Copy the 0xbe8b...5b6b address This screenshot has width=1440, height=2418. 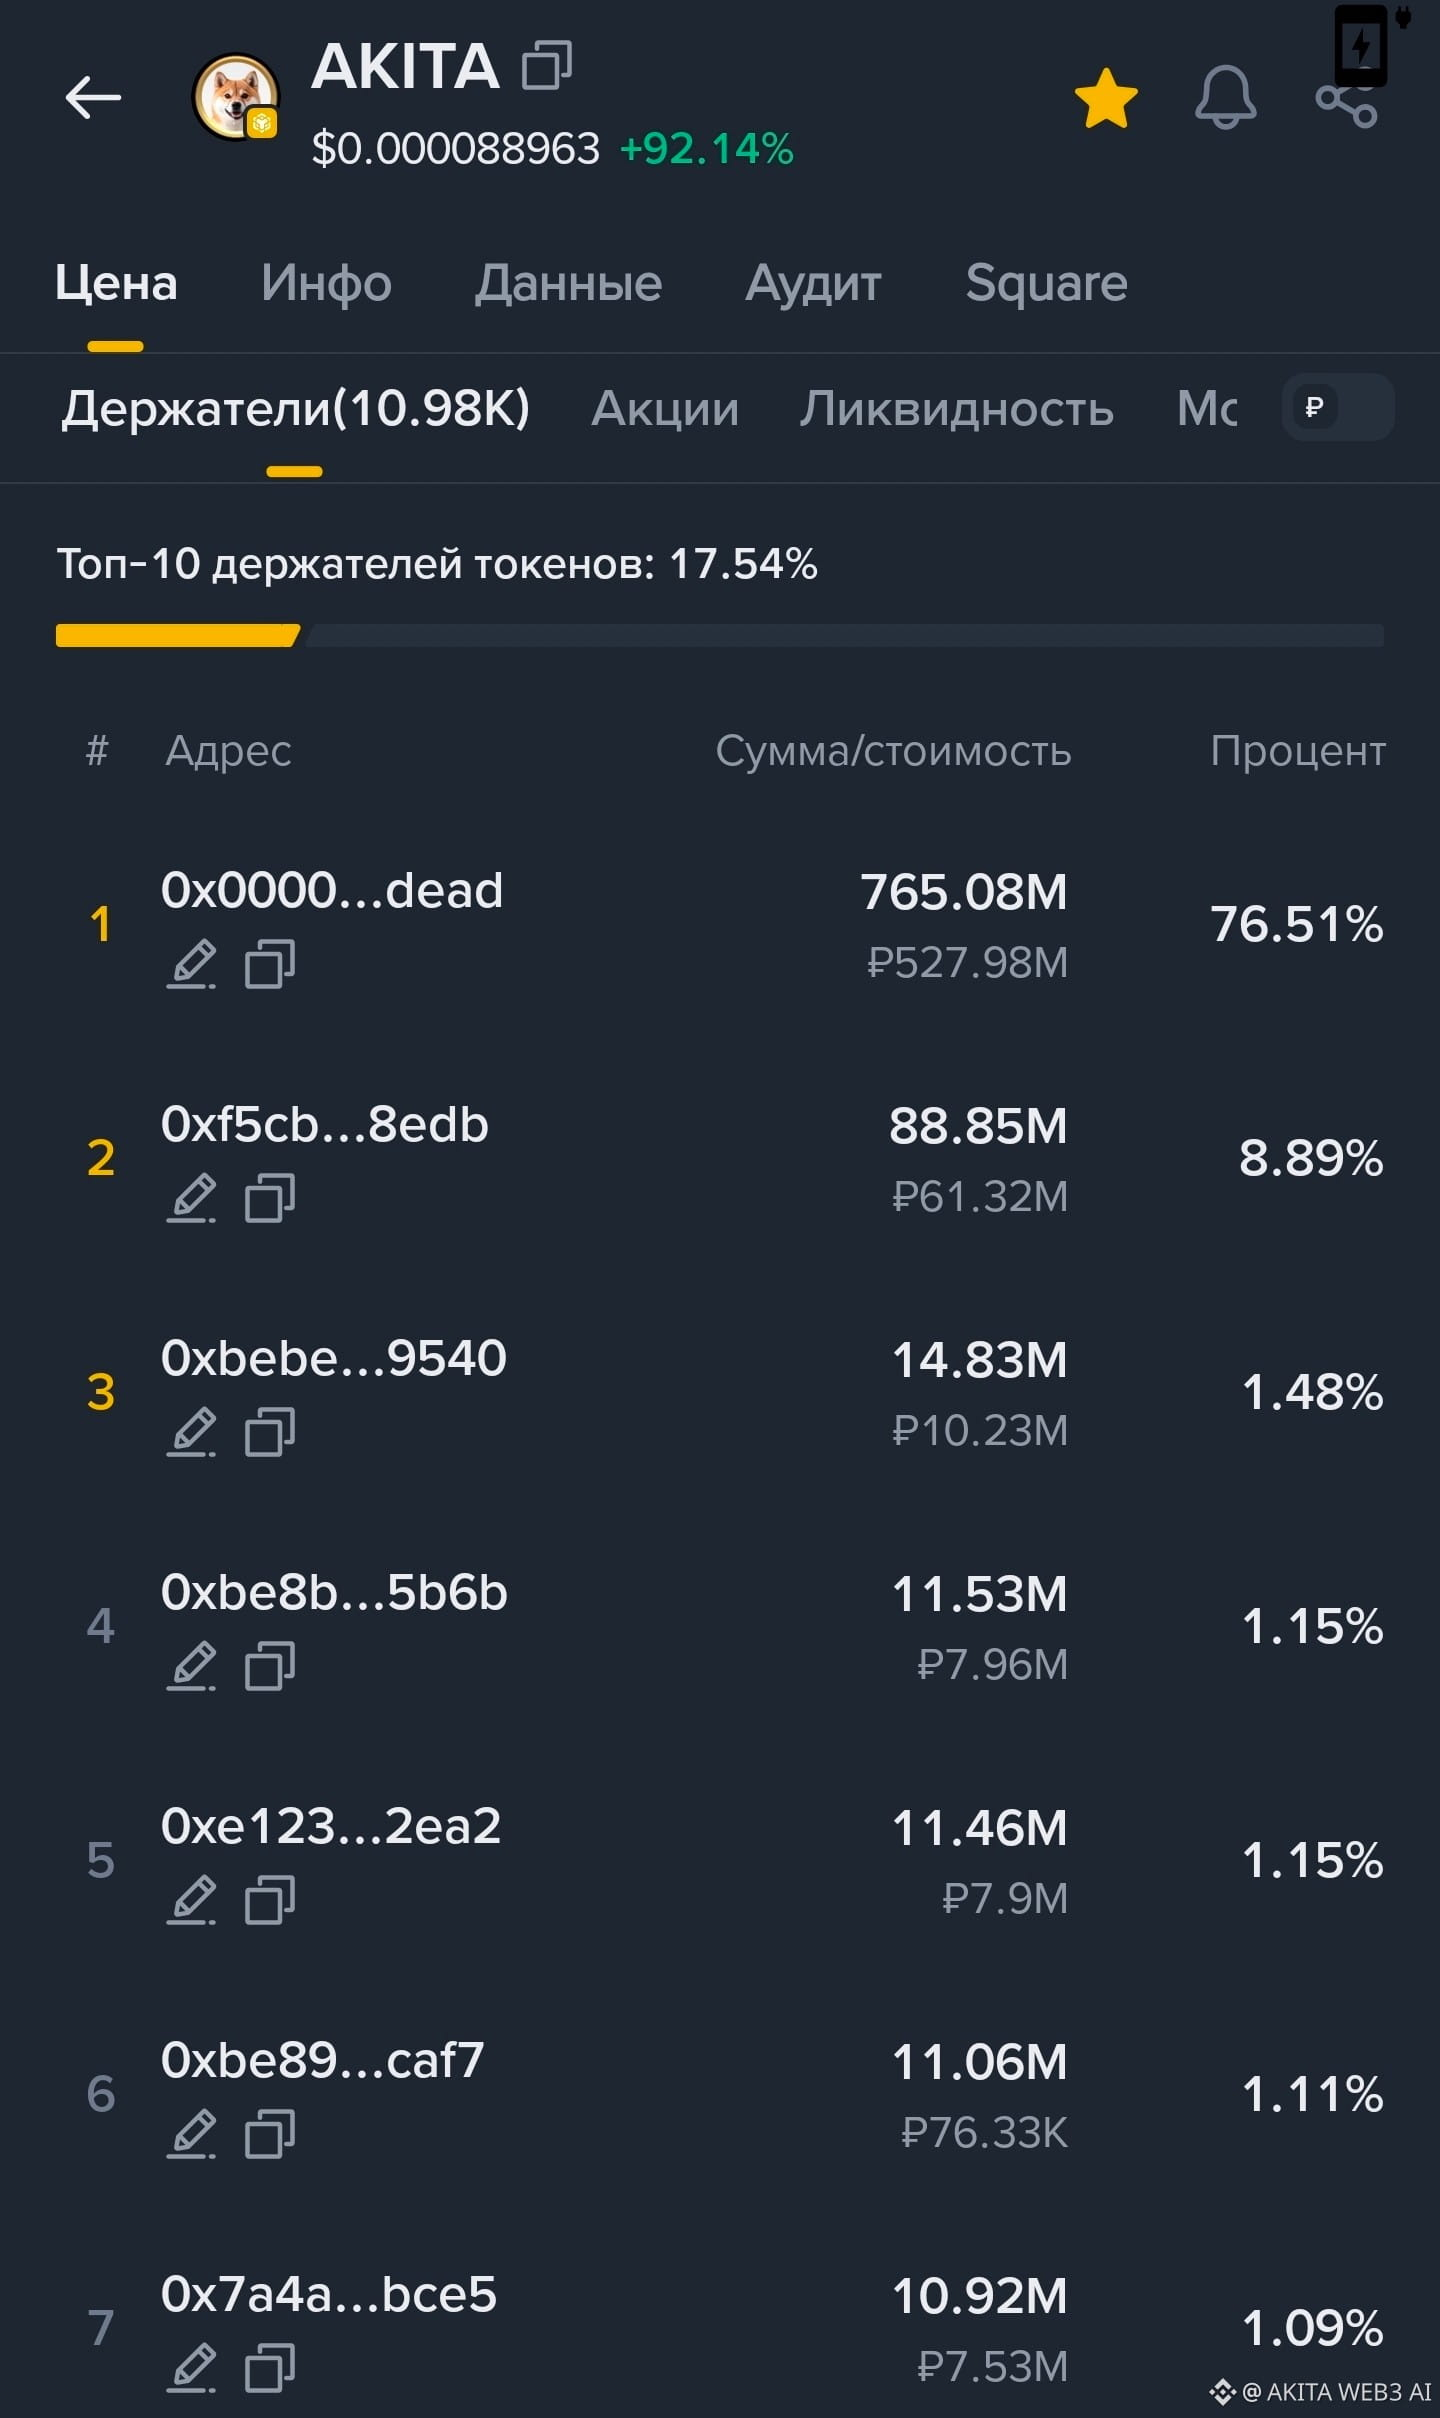coord(270,1666)
